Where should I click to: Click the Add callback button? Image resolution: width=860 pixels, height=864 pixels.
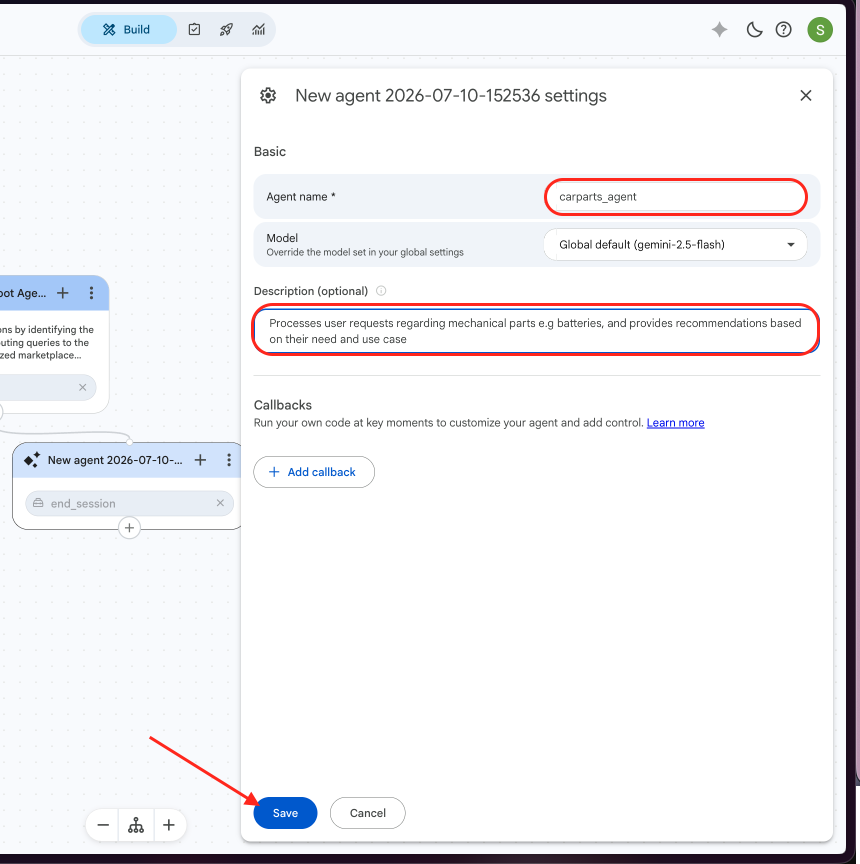click(x=314, y=472)
